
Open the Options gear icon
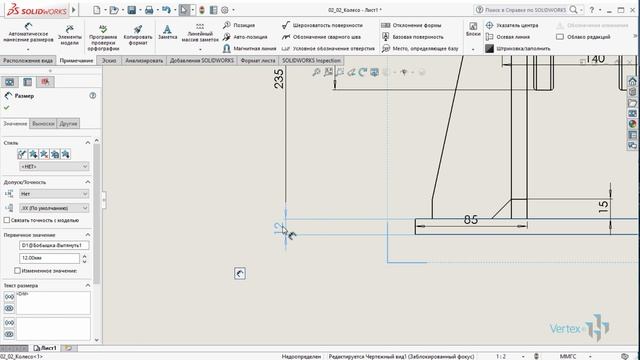(x=224, y=10)
